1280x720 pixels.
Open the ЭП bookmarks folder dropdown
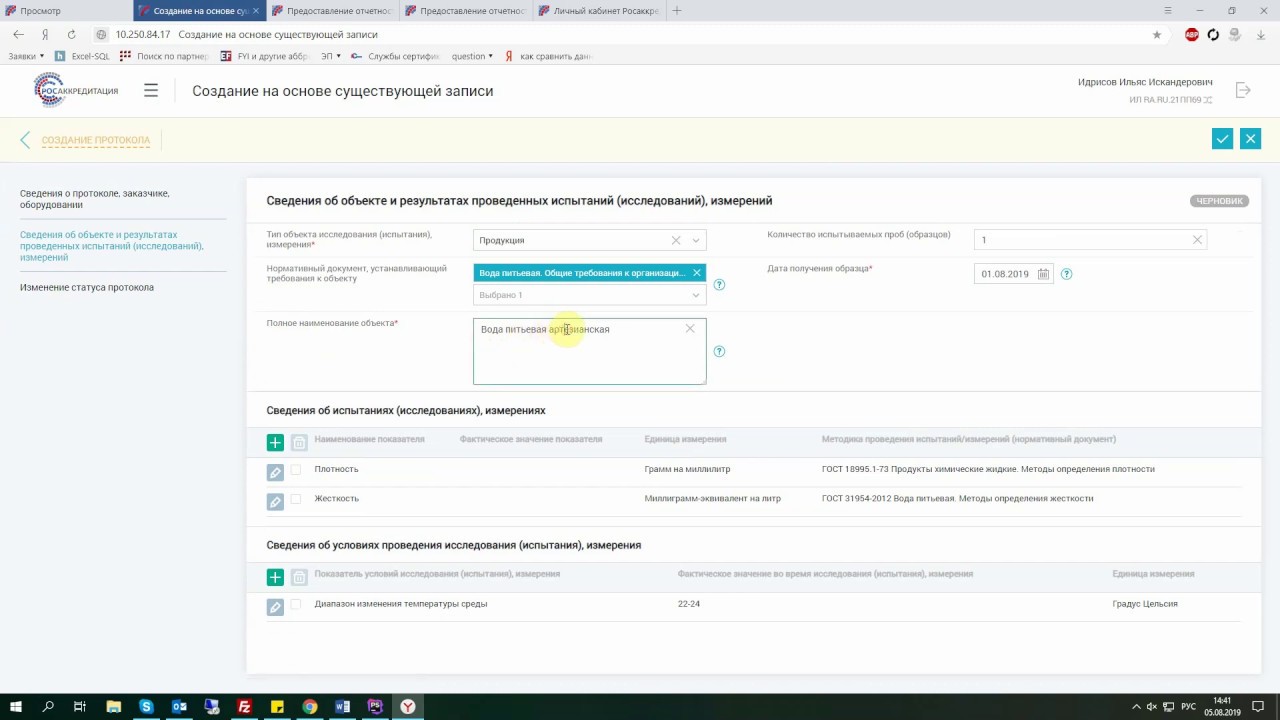tap(331, 56)
